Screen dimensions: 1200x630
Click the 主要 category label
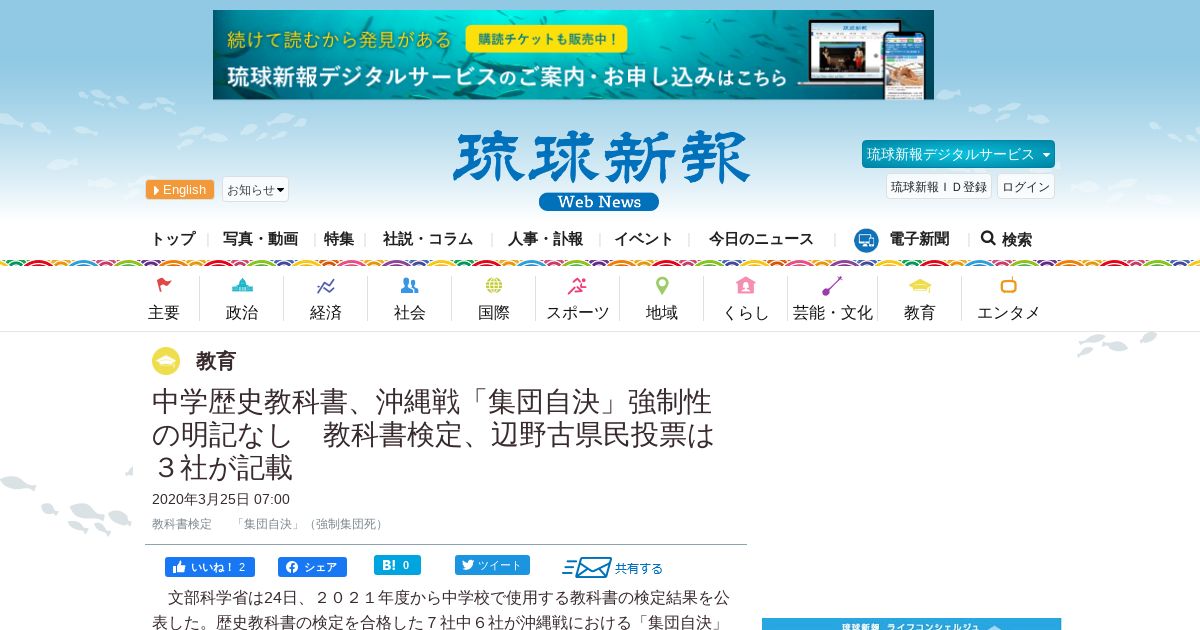click(164, 313)
